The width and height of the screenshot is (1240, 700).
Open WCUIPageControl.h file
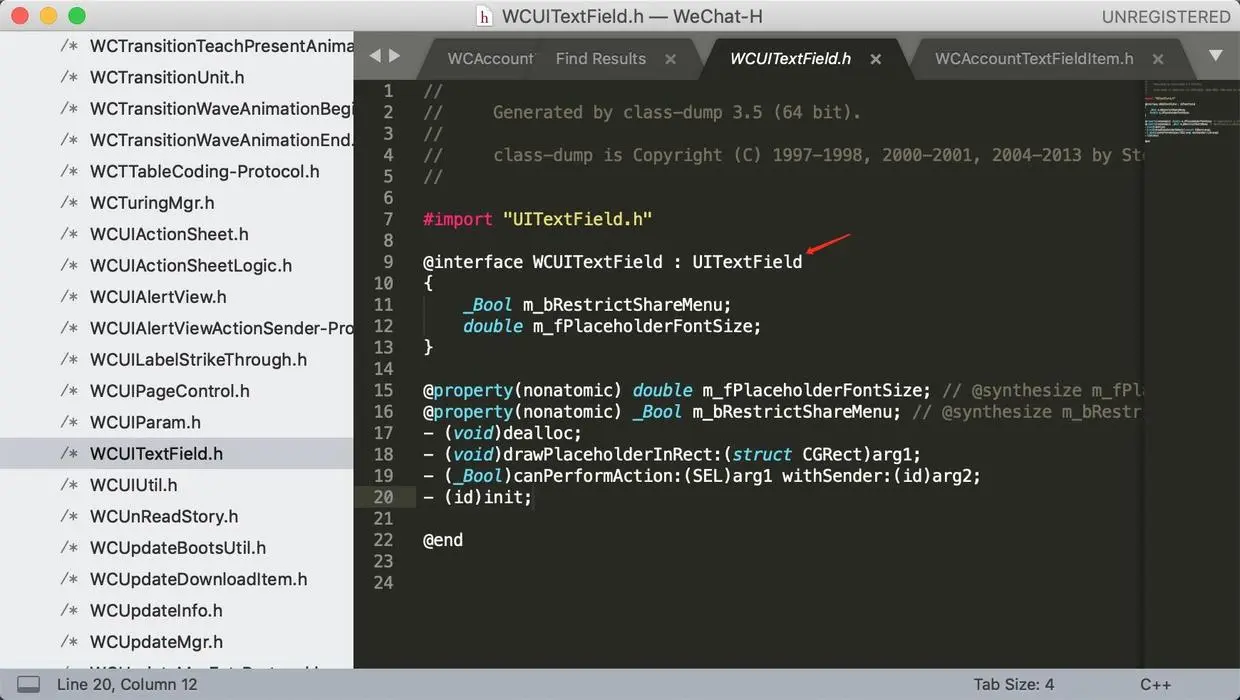[170, 391]
